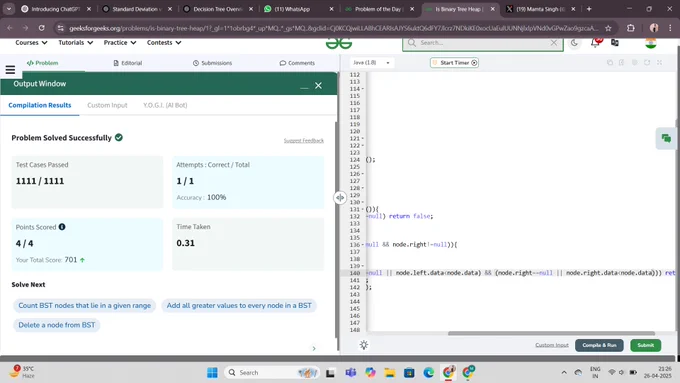Click the Submit button
680x383 pixels.
[x=645, y=345]
